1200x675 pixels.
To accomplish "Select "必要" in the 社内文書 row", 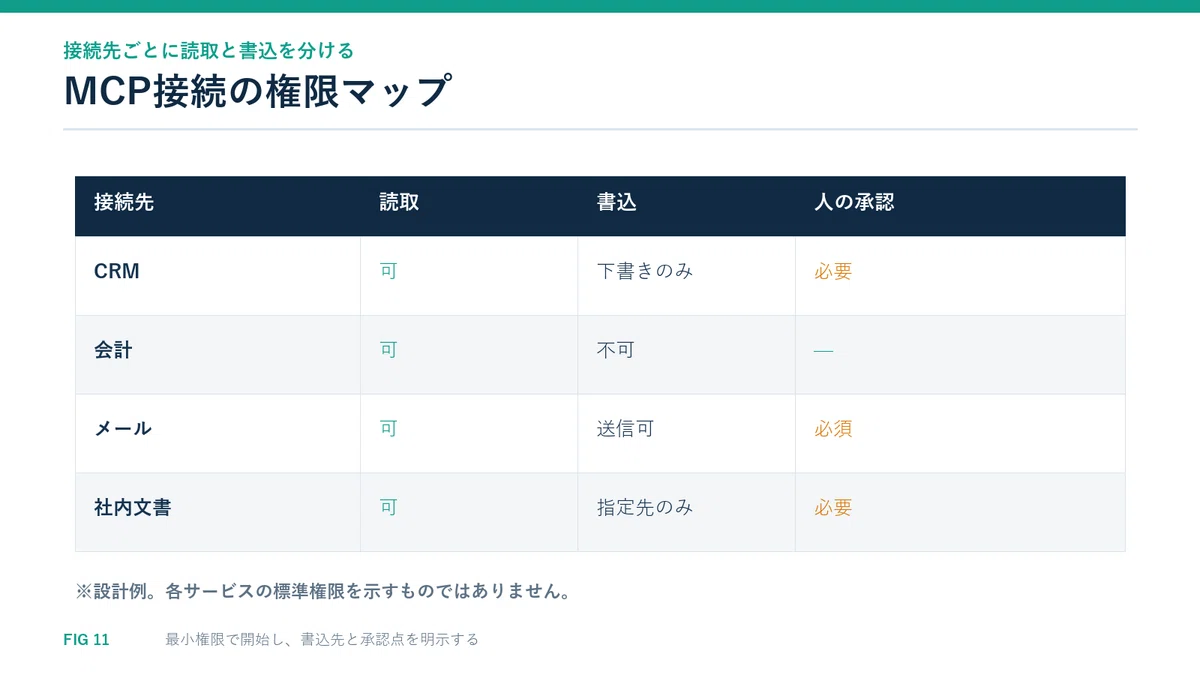I will 833,507.
